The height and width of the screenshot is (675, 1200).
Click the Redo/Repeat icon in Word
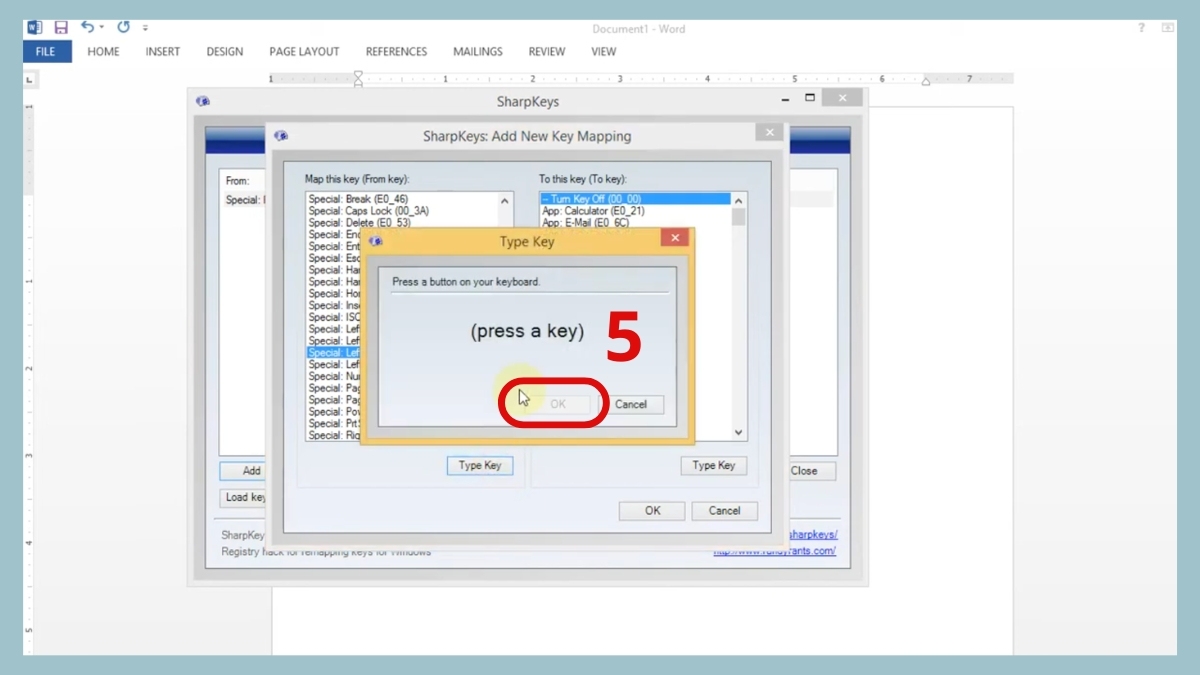point(123,27)
